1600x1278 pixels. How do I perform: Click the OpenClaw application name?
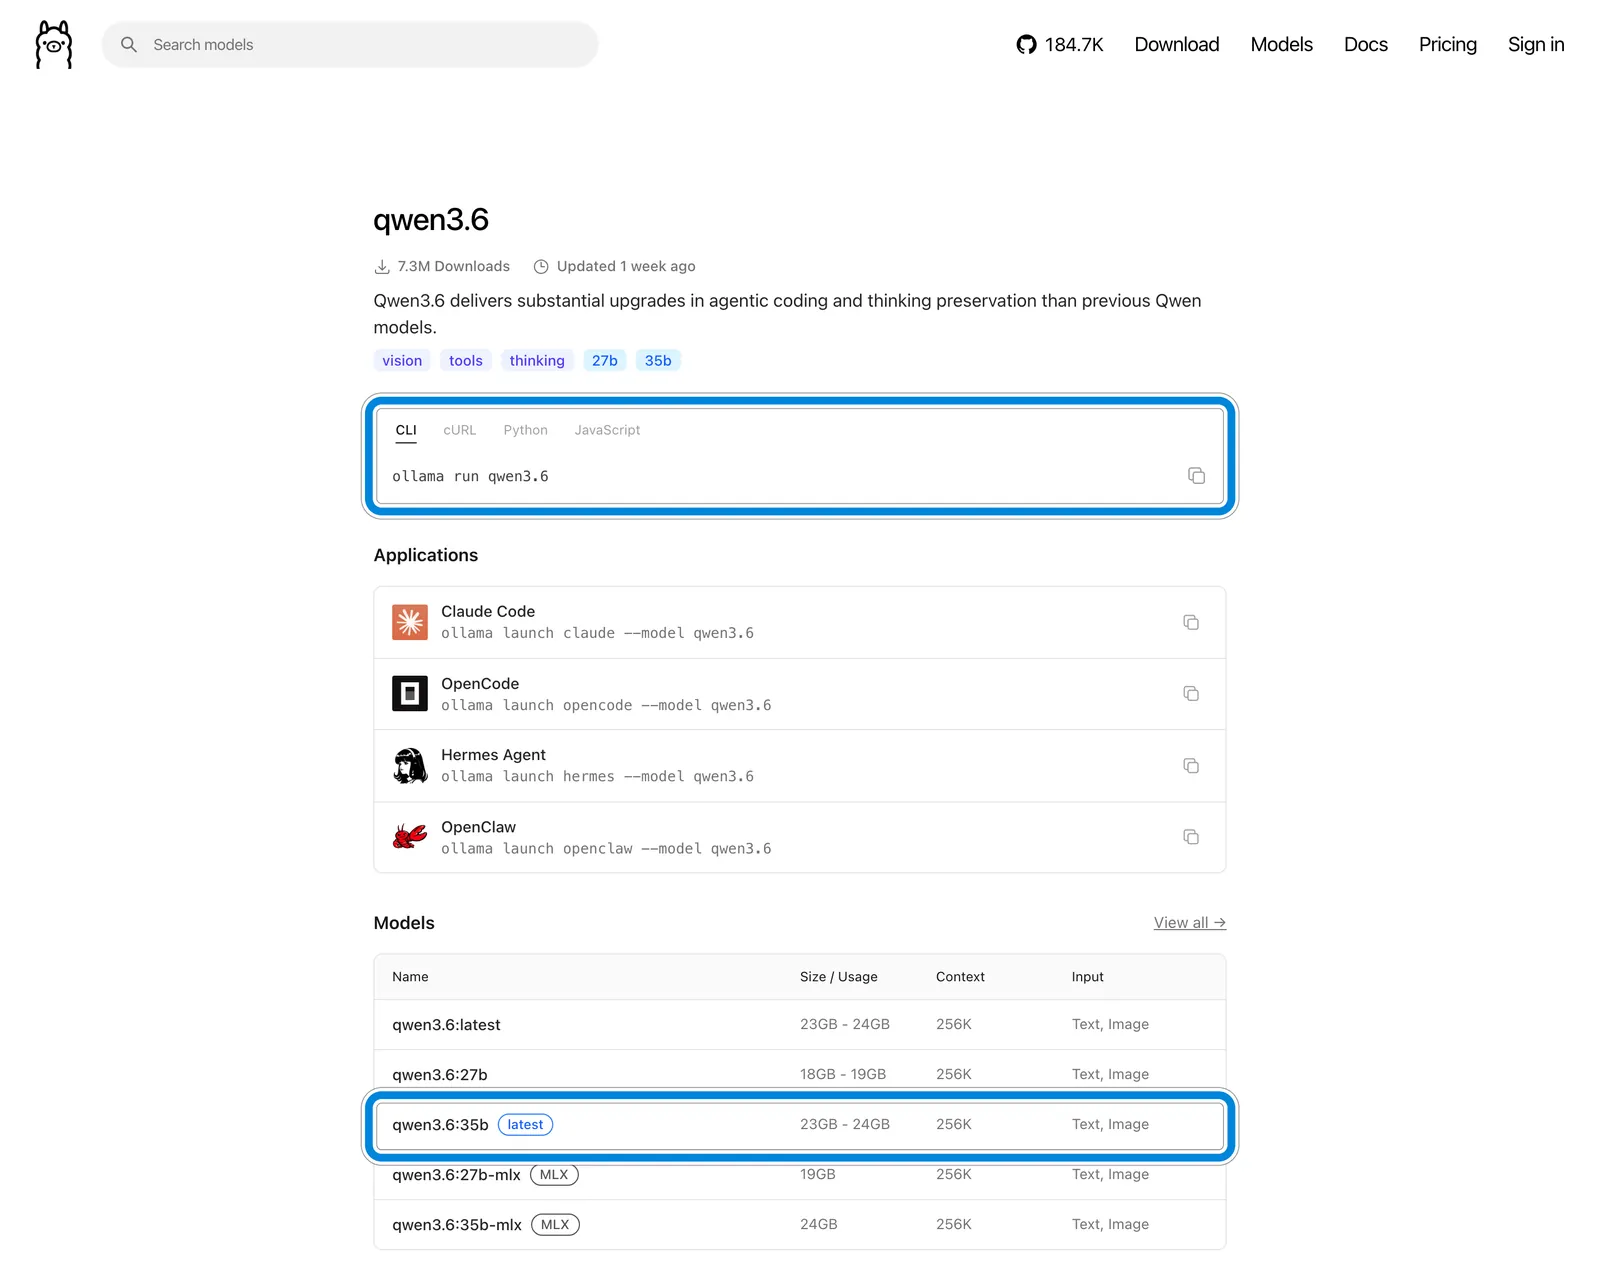tap(479, 828)
